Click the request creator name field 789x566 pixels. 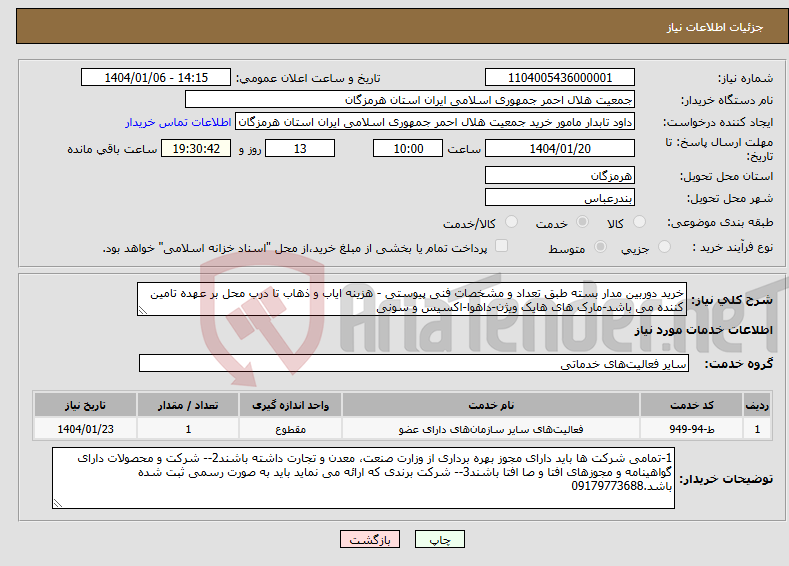435,122
